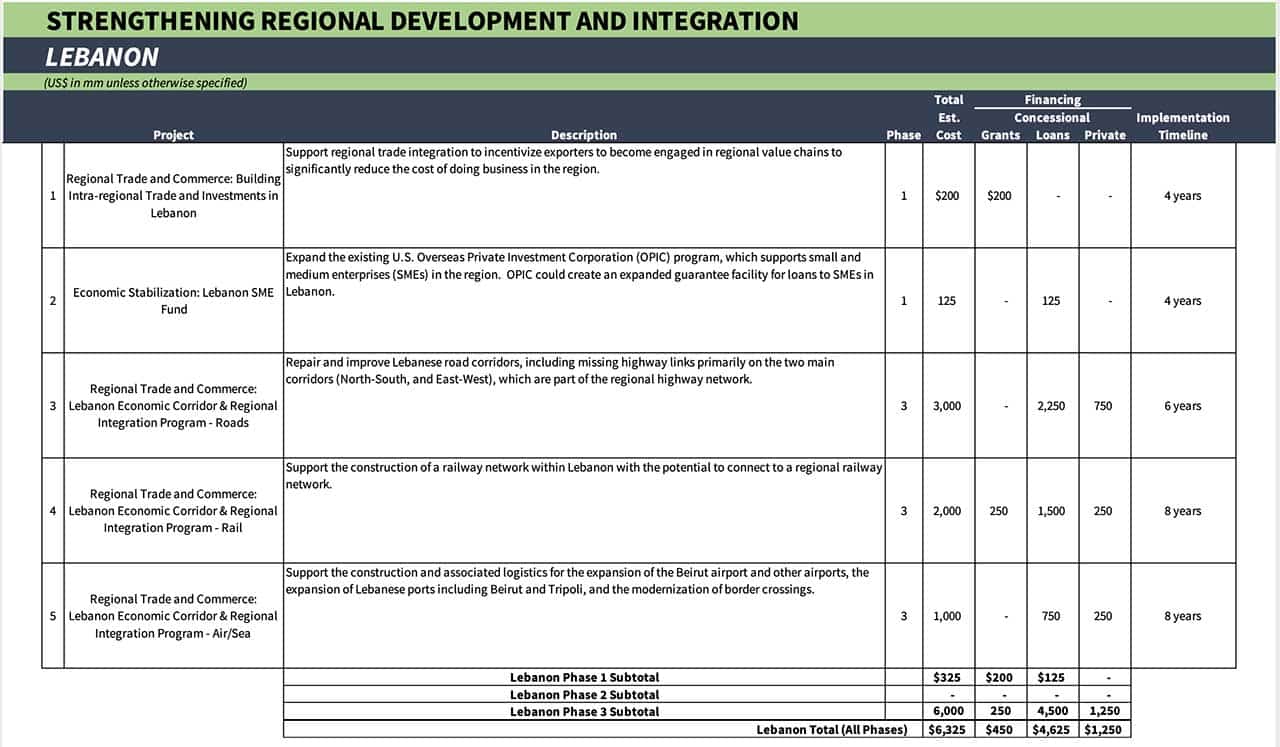Select the Air/Sea program project name cell

[173, 616]
